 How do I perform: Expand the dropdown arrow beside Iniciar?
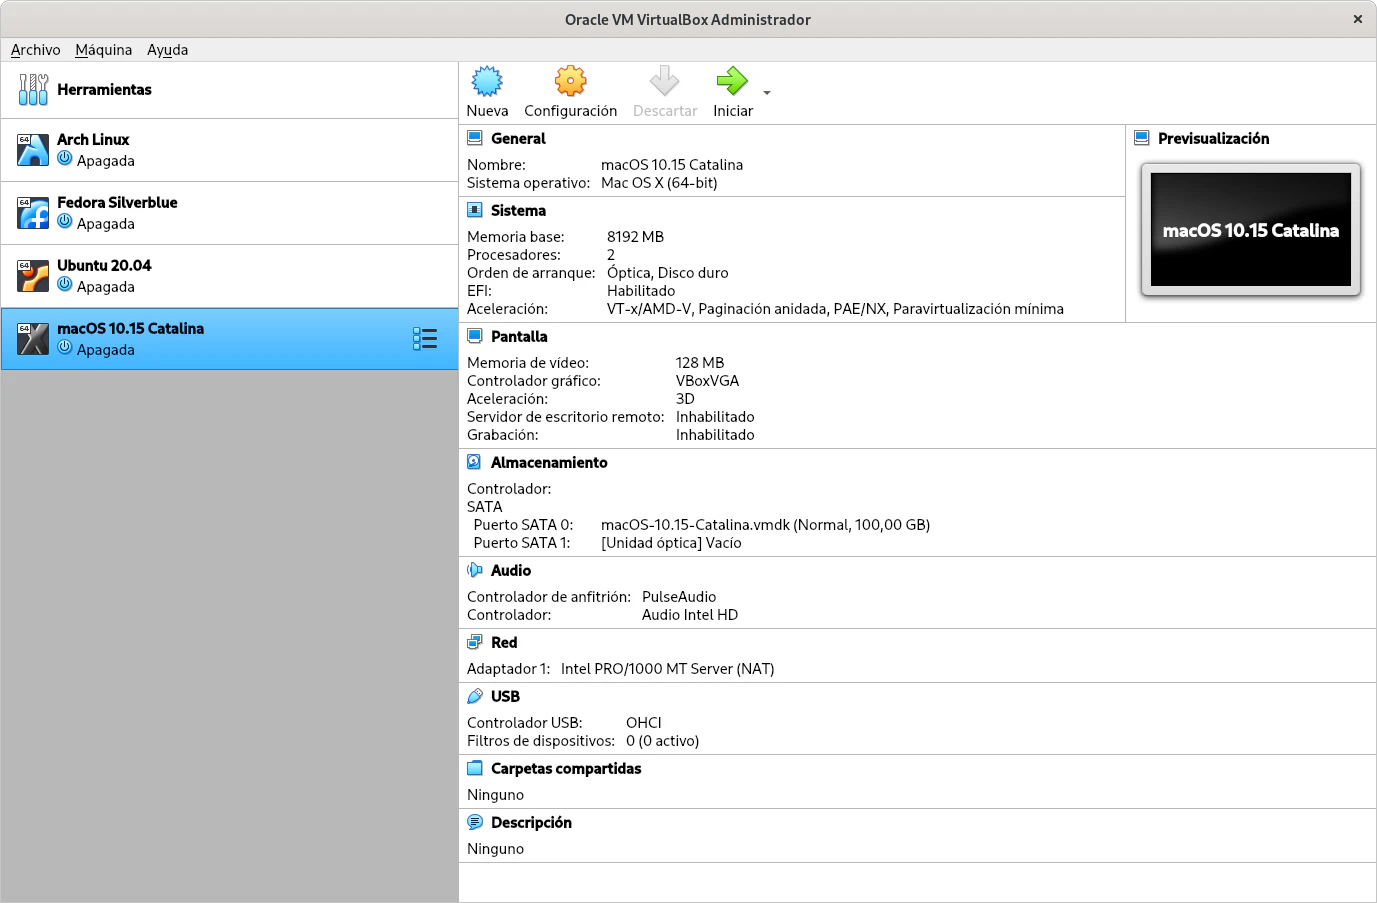[767, 93]
